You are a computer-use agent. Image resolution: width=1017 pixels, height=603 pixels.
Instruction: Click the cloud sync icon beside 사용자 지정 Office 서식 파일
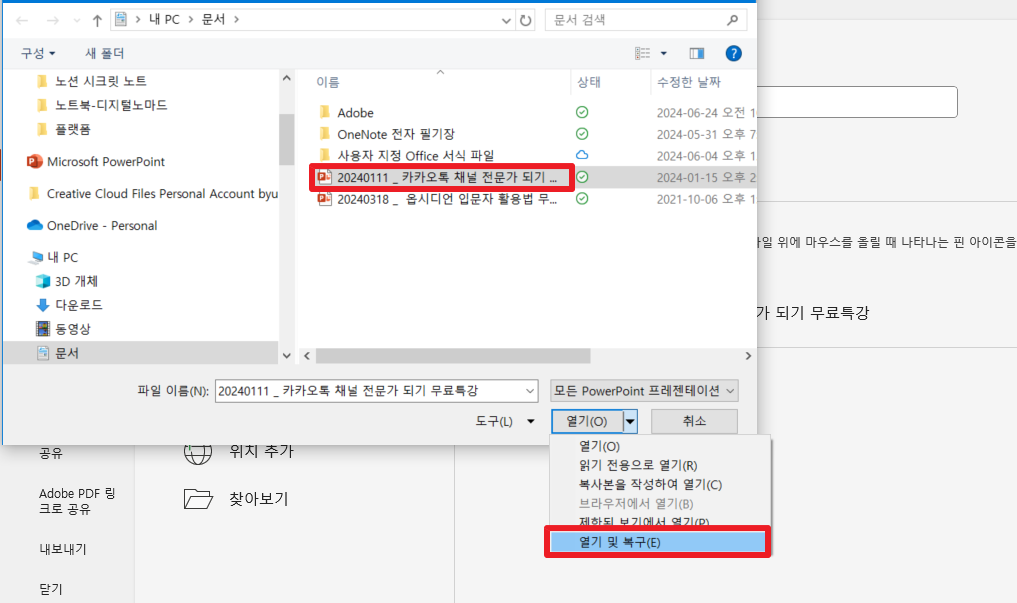(x=581, y=154)
